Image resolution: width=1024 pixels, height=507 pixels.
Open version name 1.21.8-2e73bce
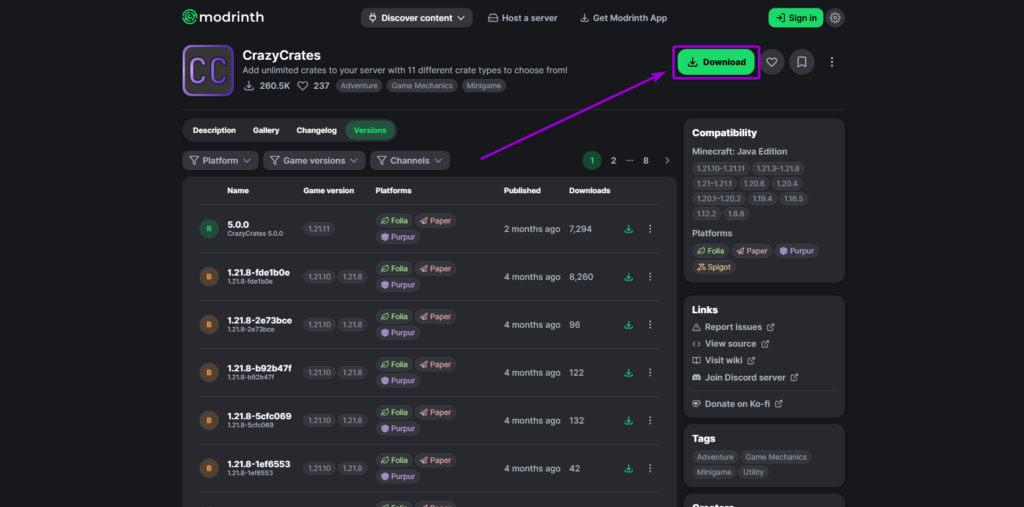point(259,320)
